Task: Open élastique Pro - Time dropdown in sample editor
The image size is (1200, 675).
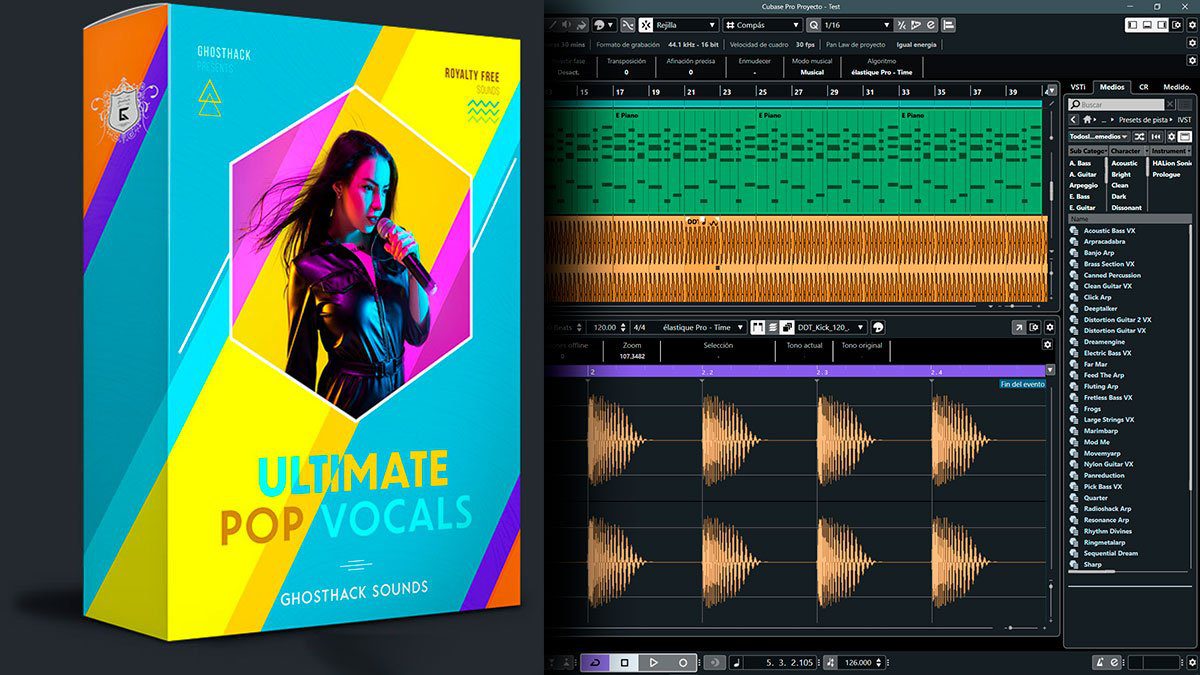Action: pos(703,327)
